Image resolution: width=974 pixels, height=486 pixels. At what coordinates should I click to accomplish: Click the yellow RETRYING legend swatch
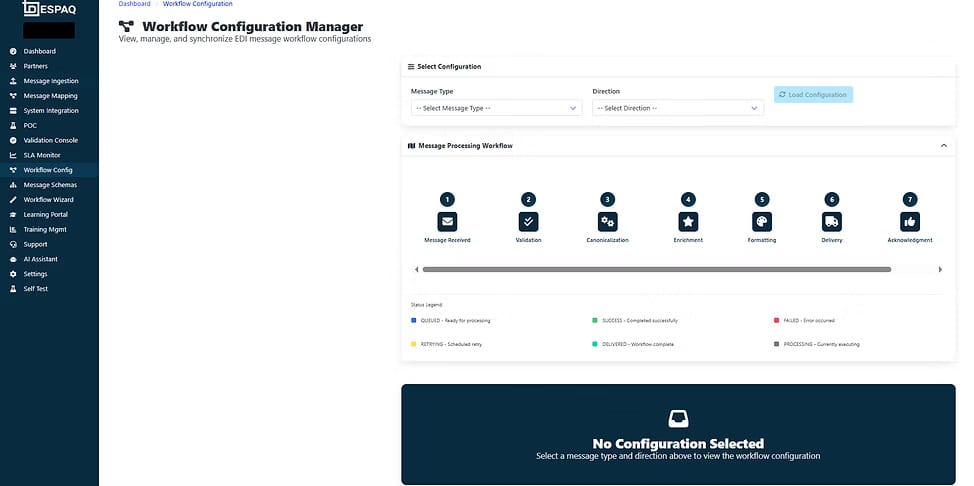414,344
